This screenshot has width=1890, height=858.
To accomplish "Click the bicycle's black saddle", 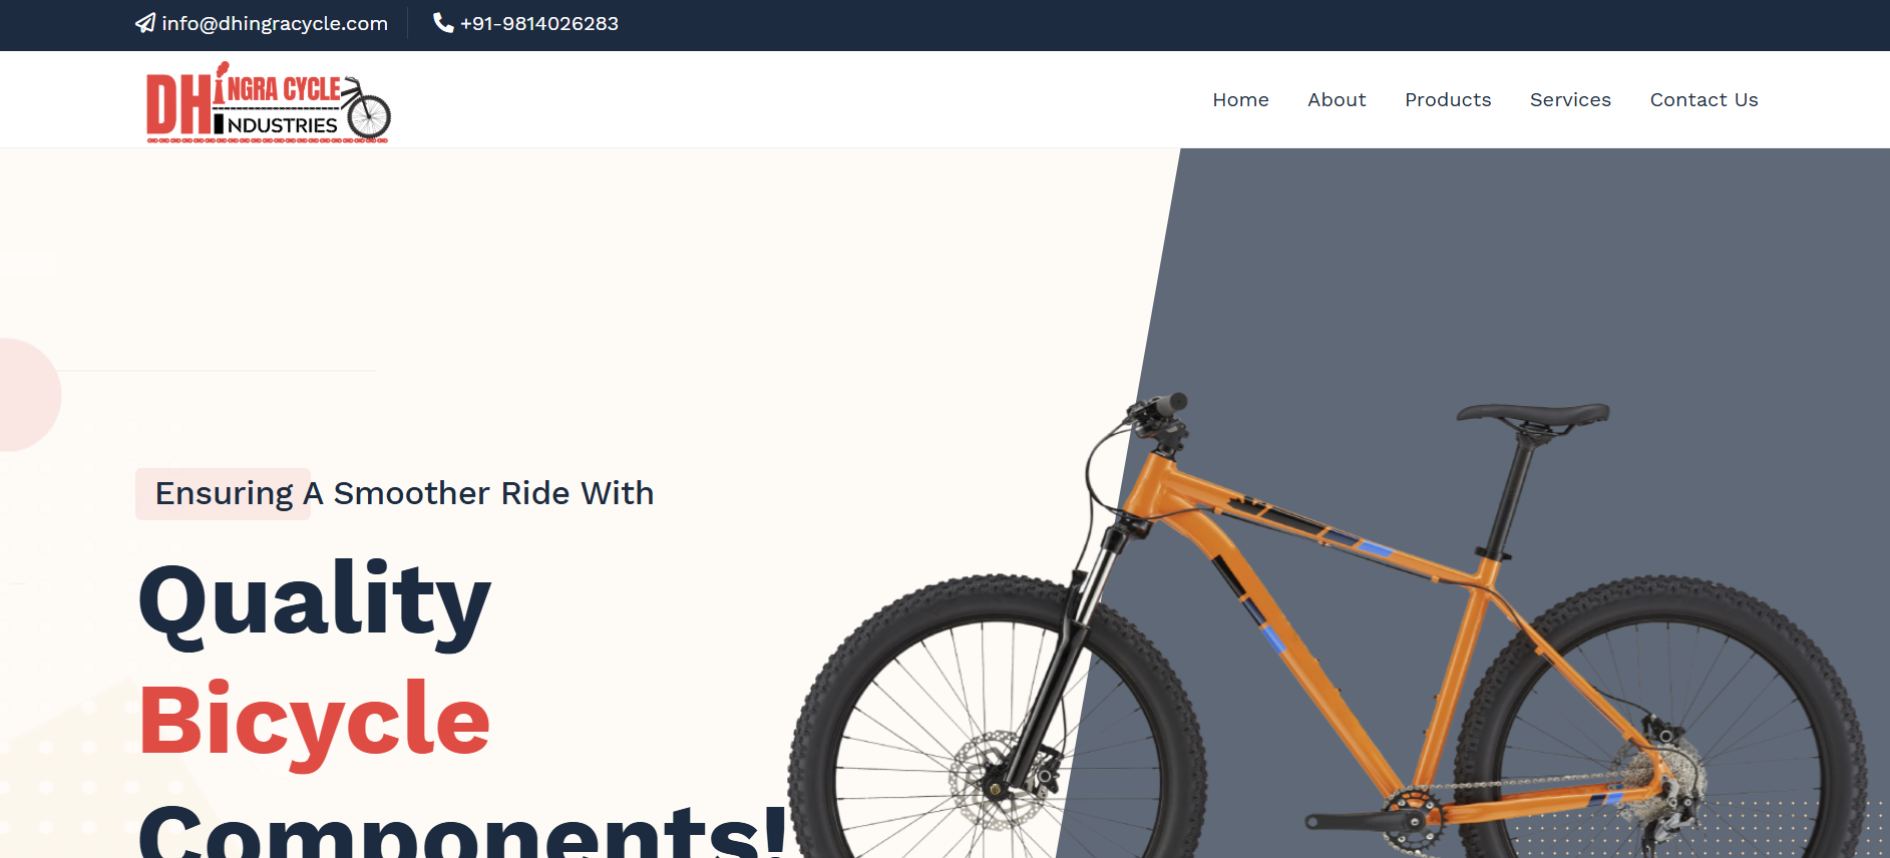I will point(1533,416).
